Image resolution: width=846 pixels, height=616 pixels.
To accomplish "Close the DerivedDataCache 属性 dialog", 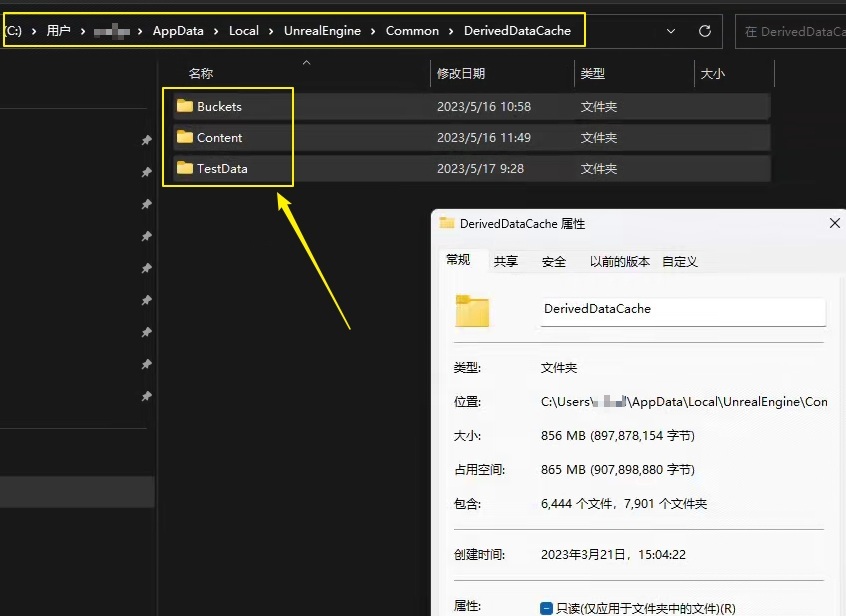I will tap(834, 223).
